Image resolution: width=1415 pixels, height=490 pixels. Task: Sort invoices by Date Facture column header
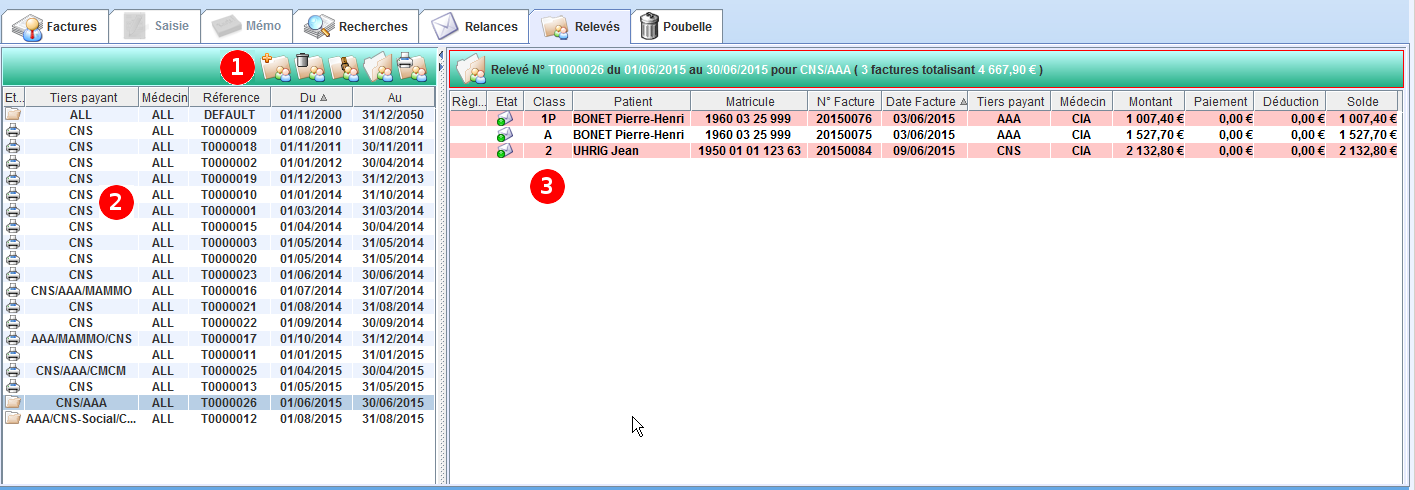point(925,101)
